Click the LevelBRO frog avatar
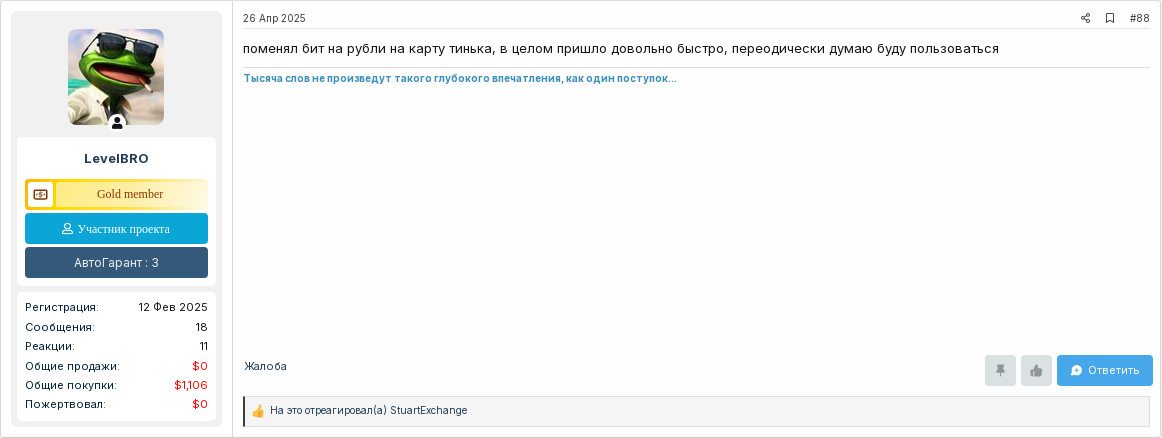 click(x=116, y=76)
